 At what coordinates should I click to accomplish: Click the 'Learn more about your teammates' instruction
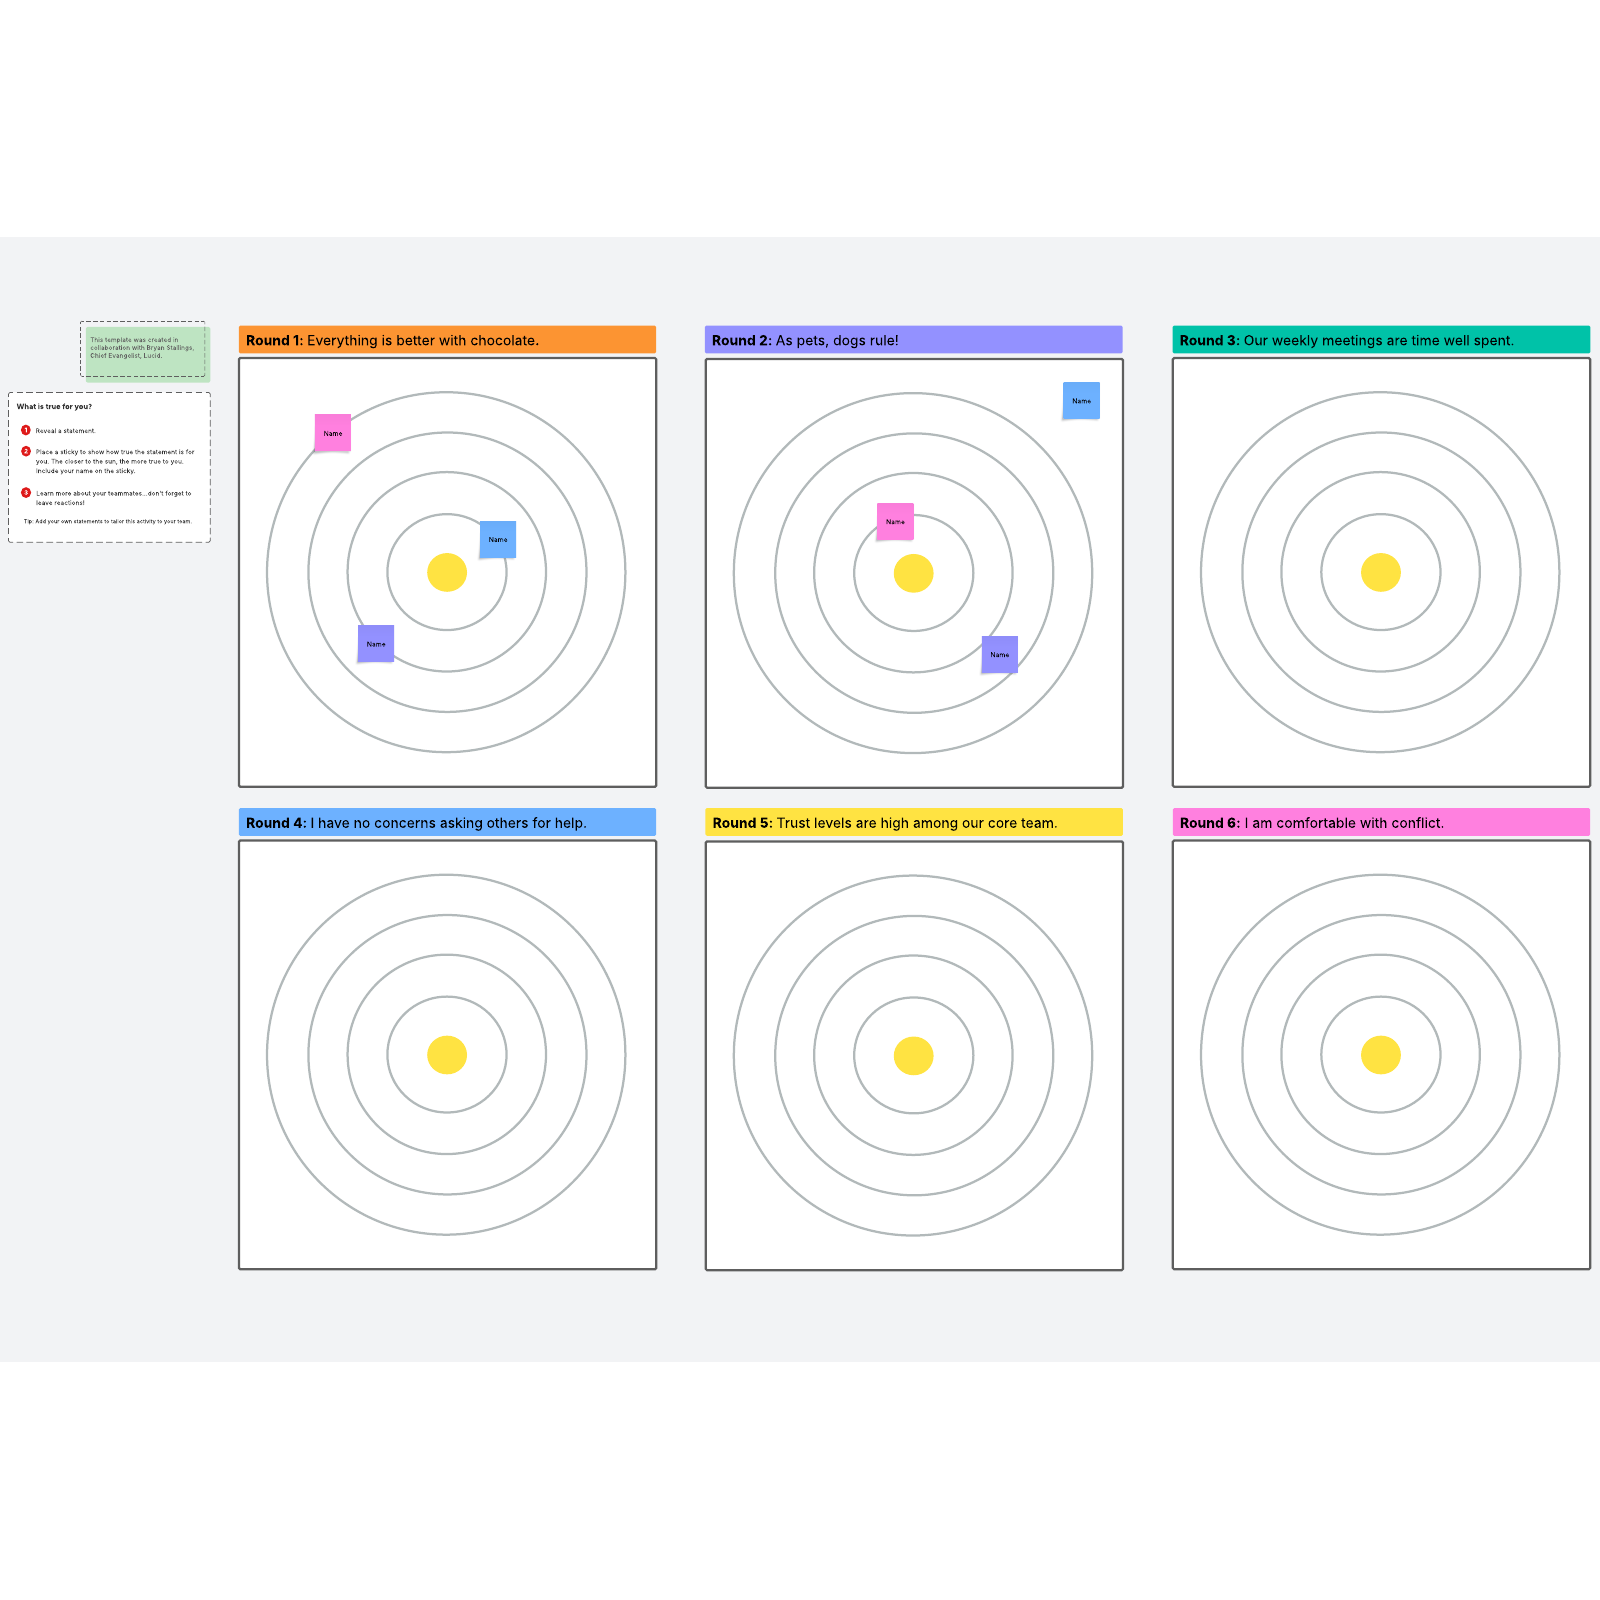click(113, 498)
